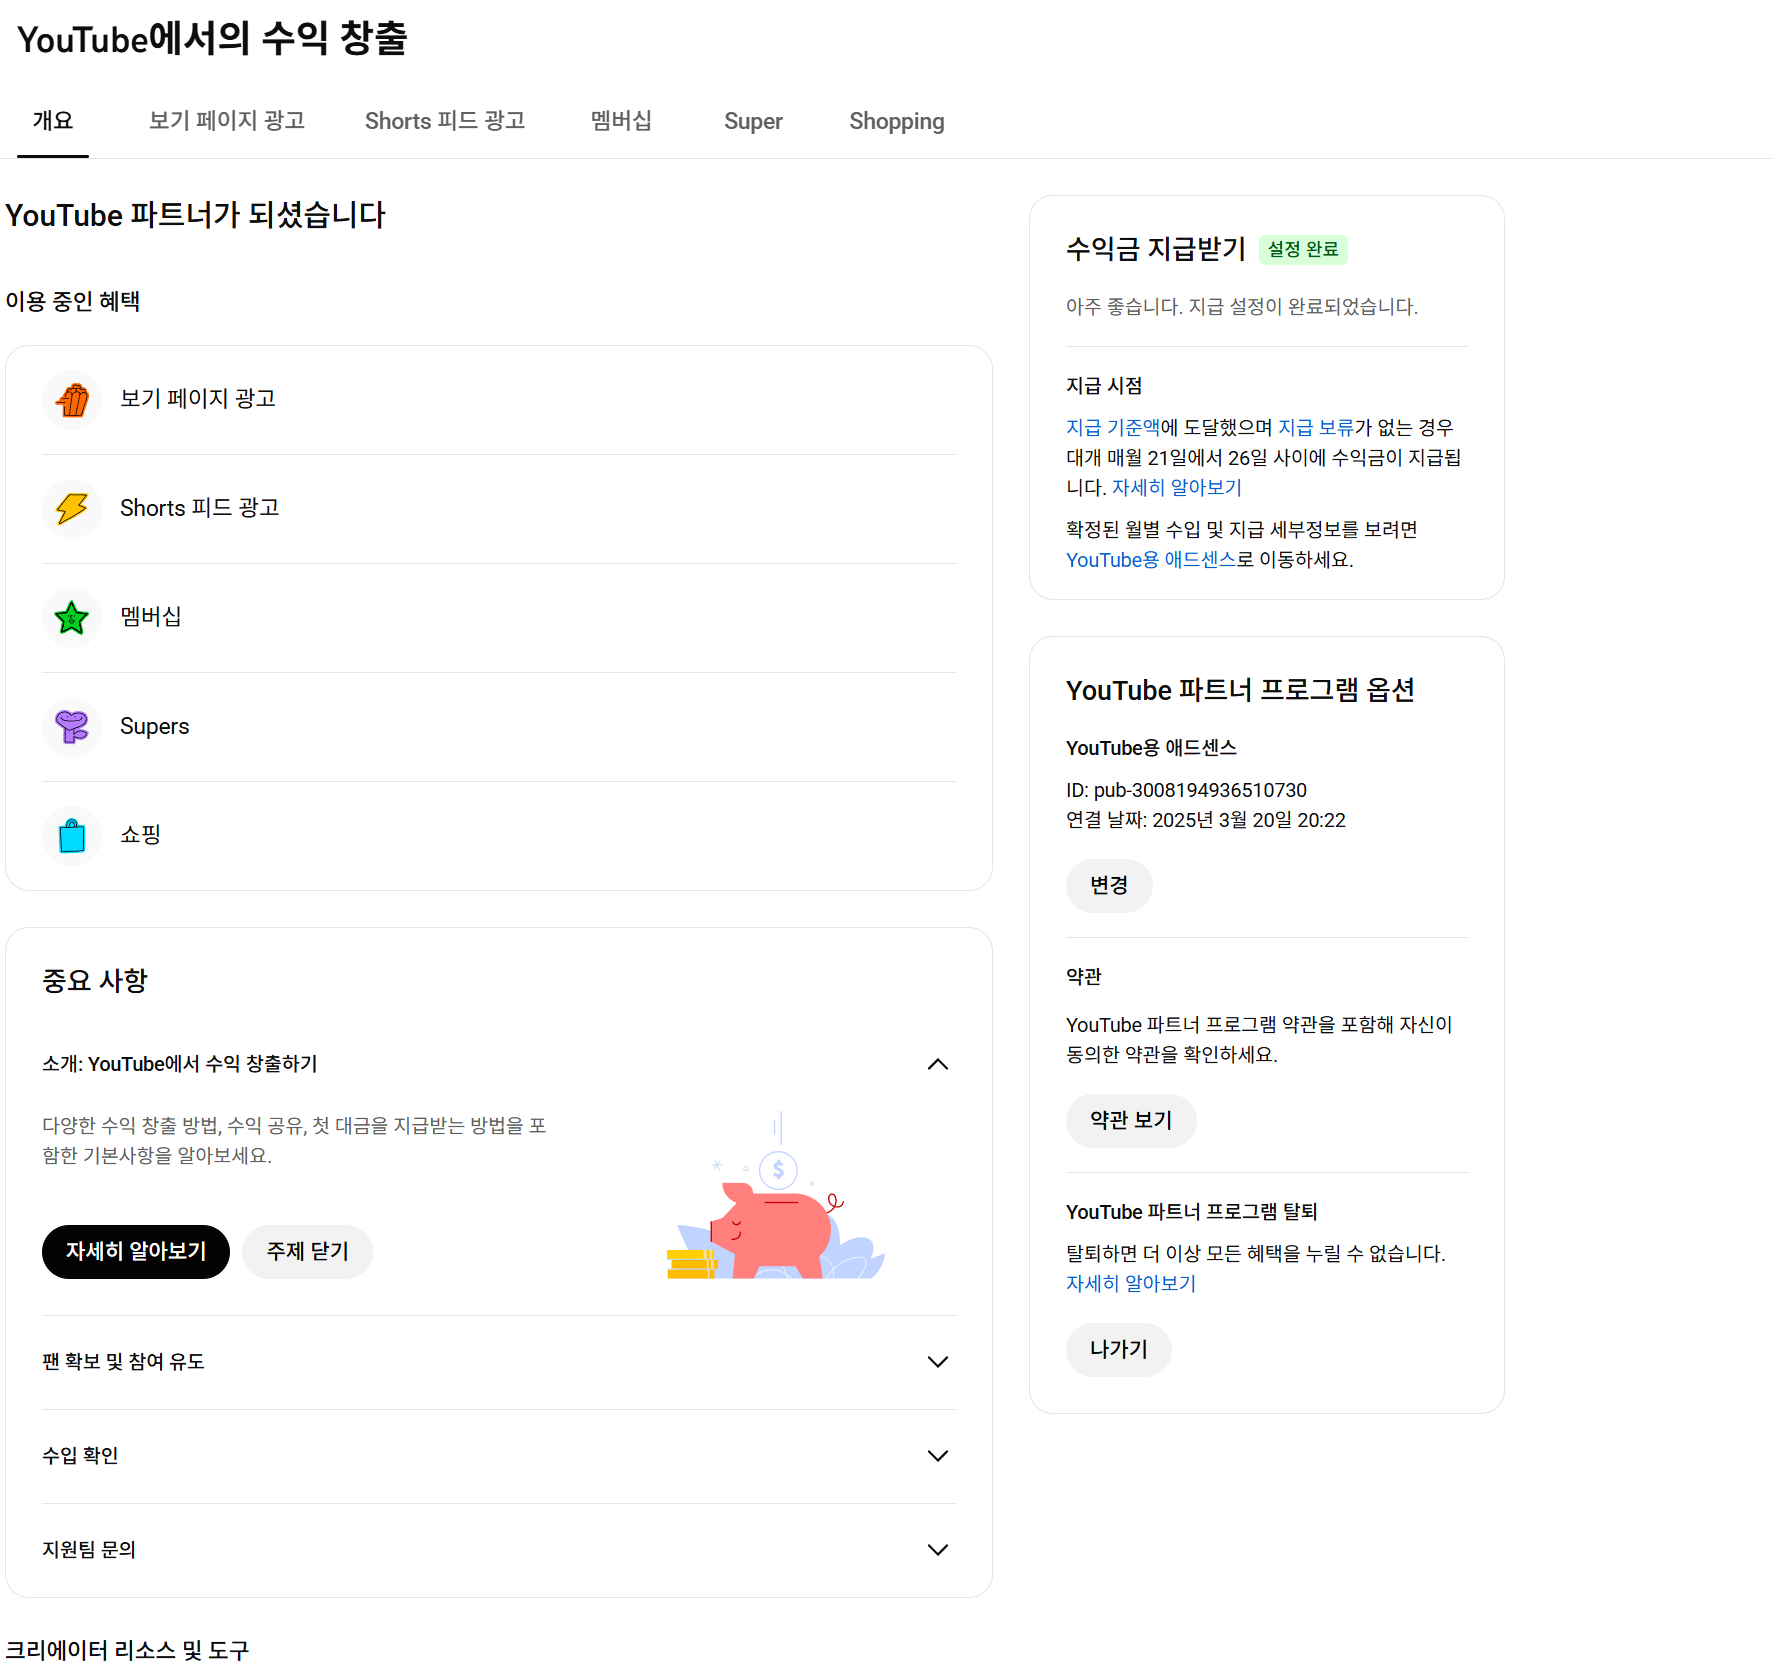The image size is (1773, 1666).
Task: Open terms with 약관 보기 button
Action: [1131, 1121]
